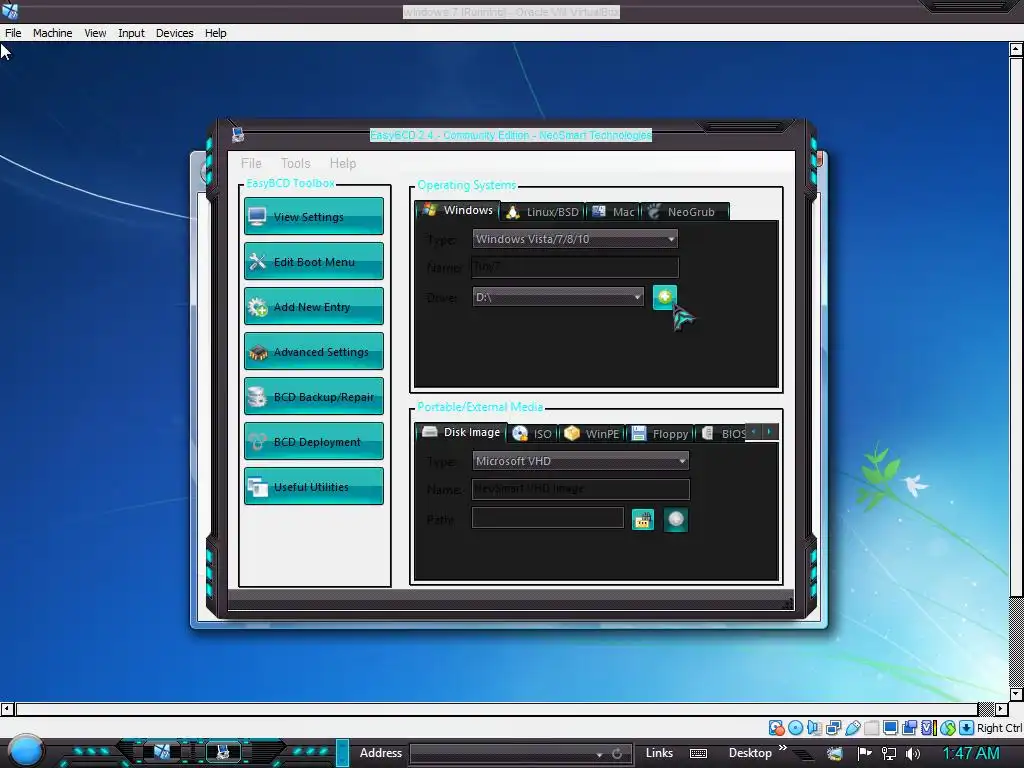This screenshot has height=768, width=1024.
Task: Expand the Microsoft VHD type dropdown
Action: coord(580,461)
